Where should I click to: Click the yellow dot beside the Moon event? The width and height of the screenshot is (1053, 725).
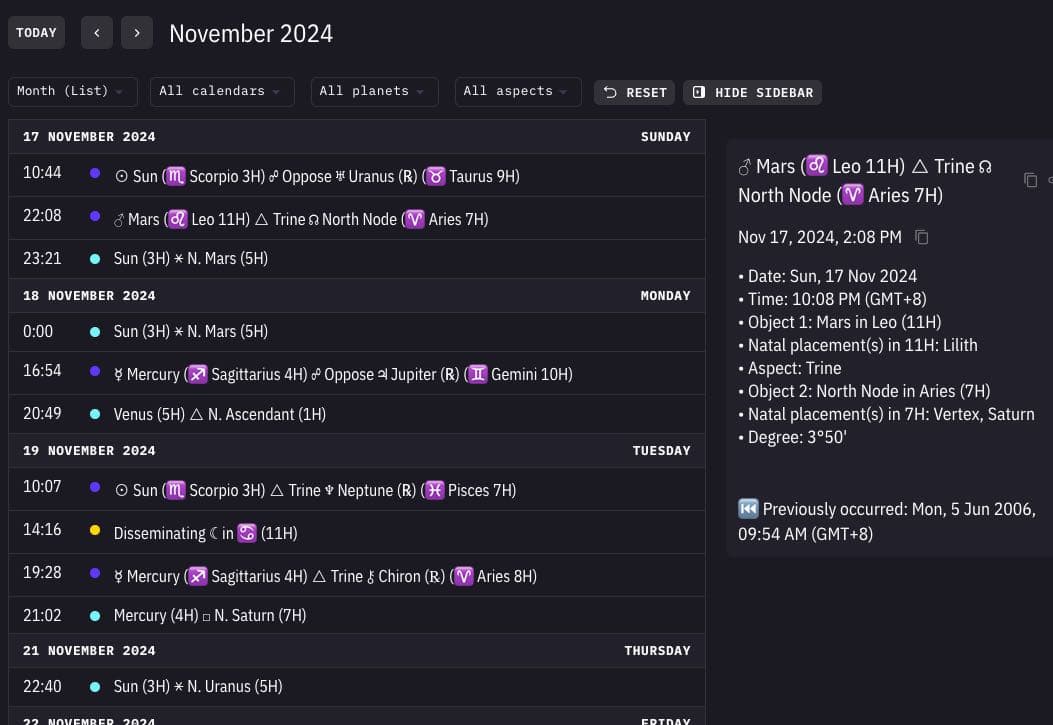[95, 530]
